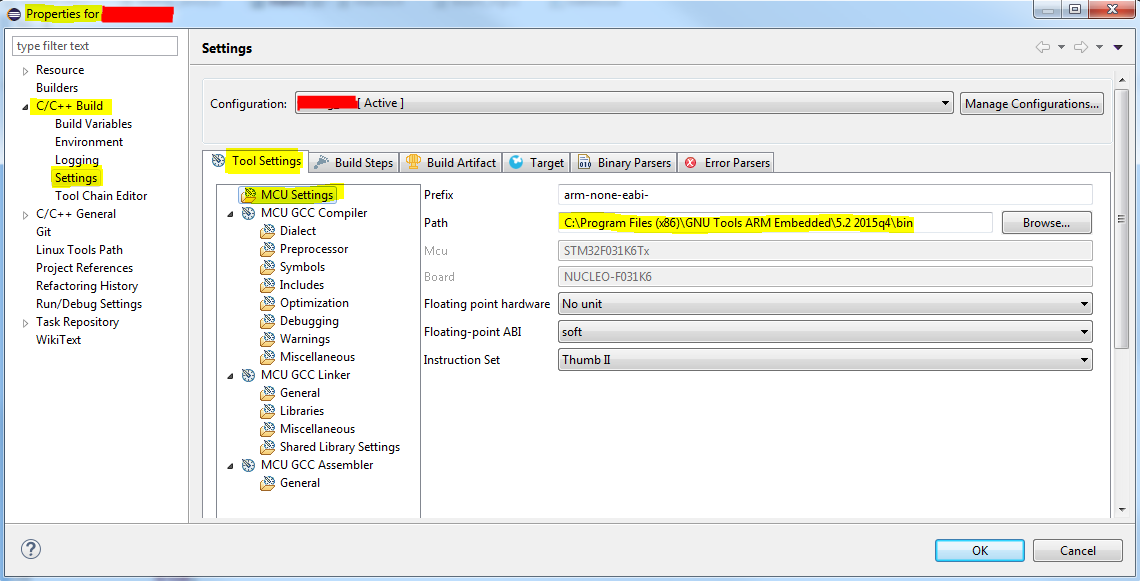Viewport: 1140px width, 581px height.
Task: Click the back navigation arrow icon
Action: pyautogui.click(x=1043, y=48)
